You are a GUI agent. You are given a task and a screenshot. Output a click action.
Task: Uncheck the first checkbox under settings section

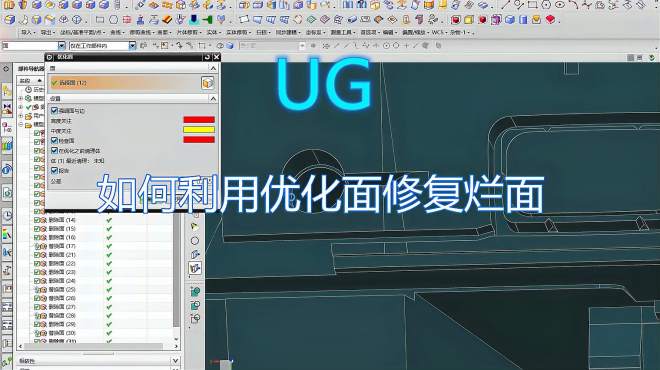tap(54, 110)
